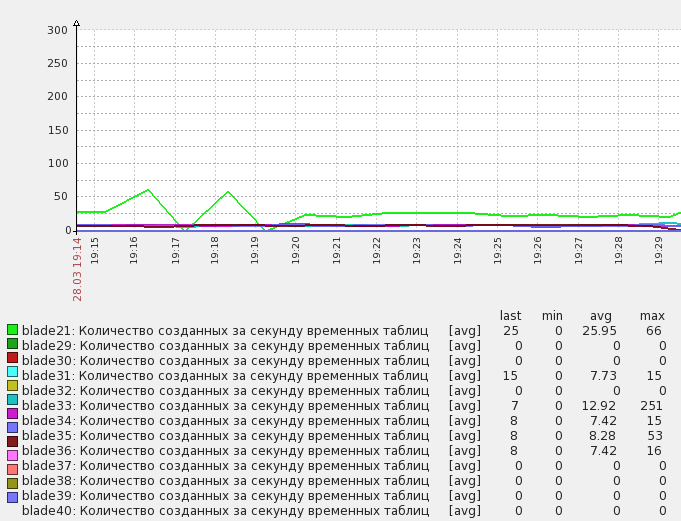Click the 'min' column header
The width and height of the screenshot is (681, 521).
[552, 316]
